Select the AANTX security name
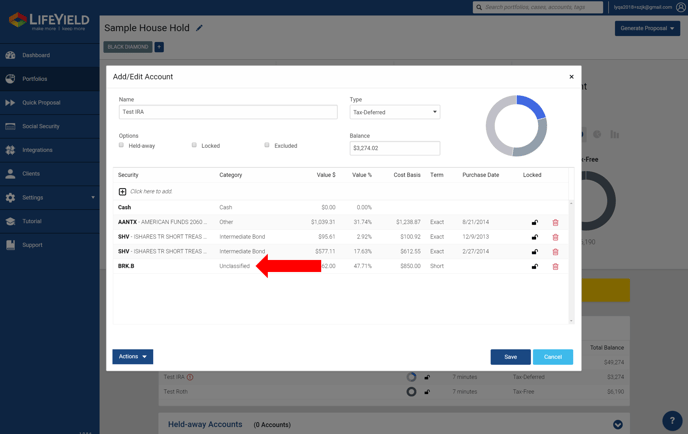Screen dimensions: 688x434 coord(127,222)
